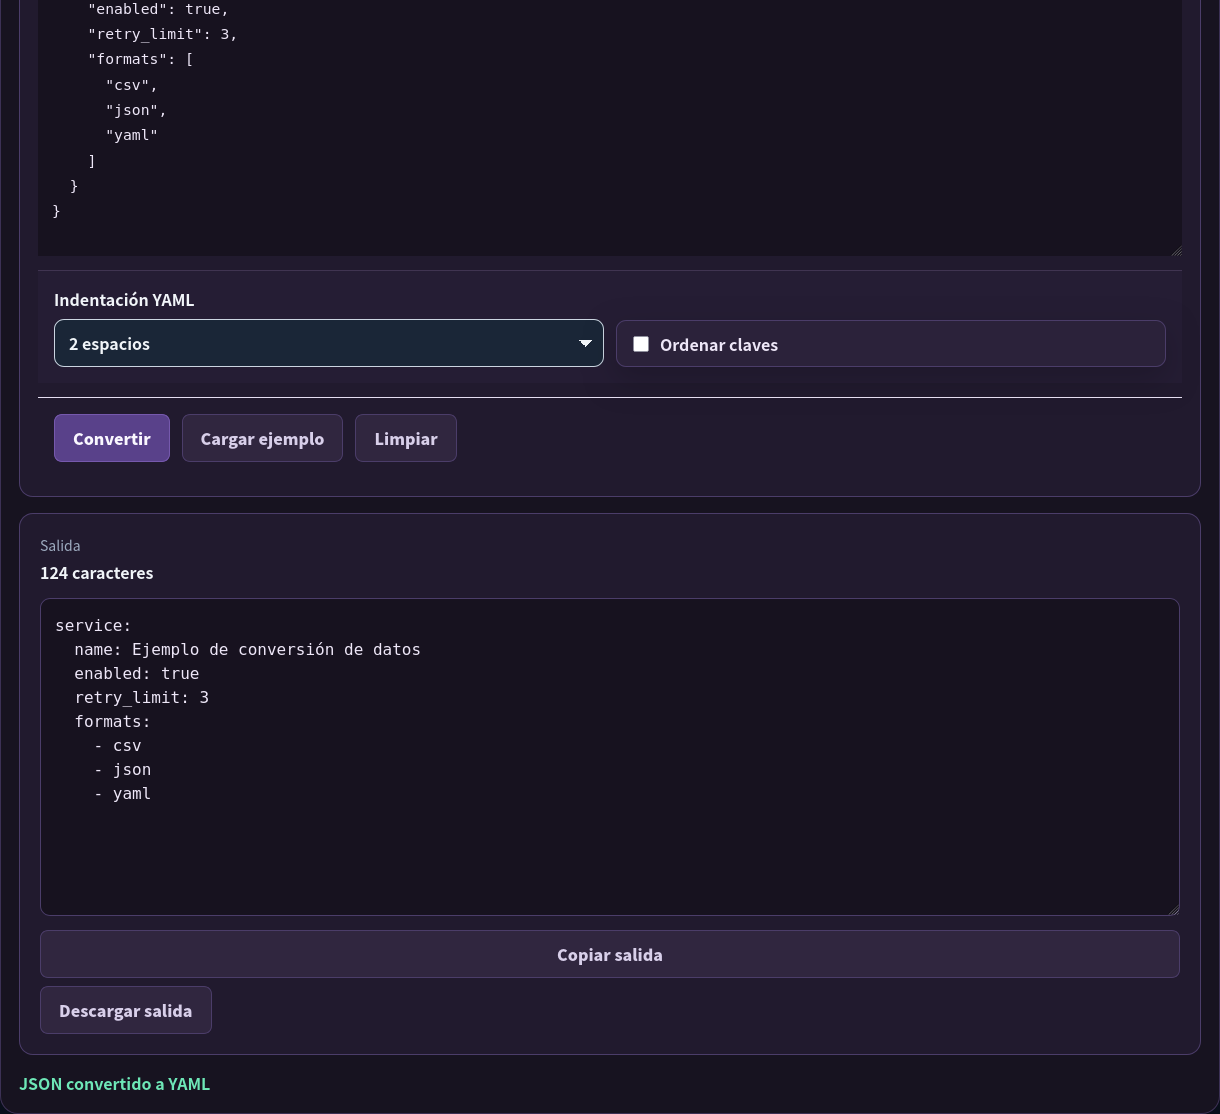The image size is (1220, 1114).
Task: Click the indentation dropdown arrow caret
Action: [x=586, y=344]
